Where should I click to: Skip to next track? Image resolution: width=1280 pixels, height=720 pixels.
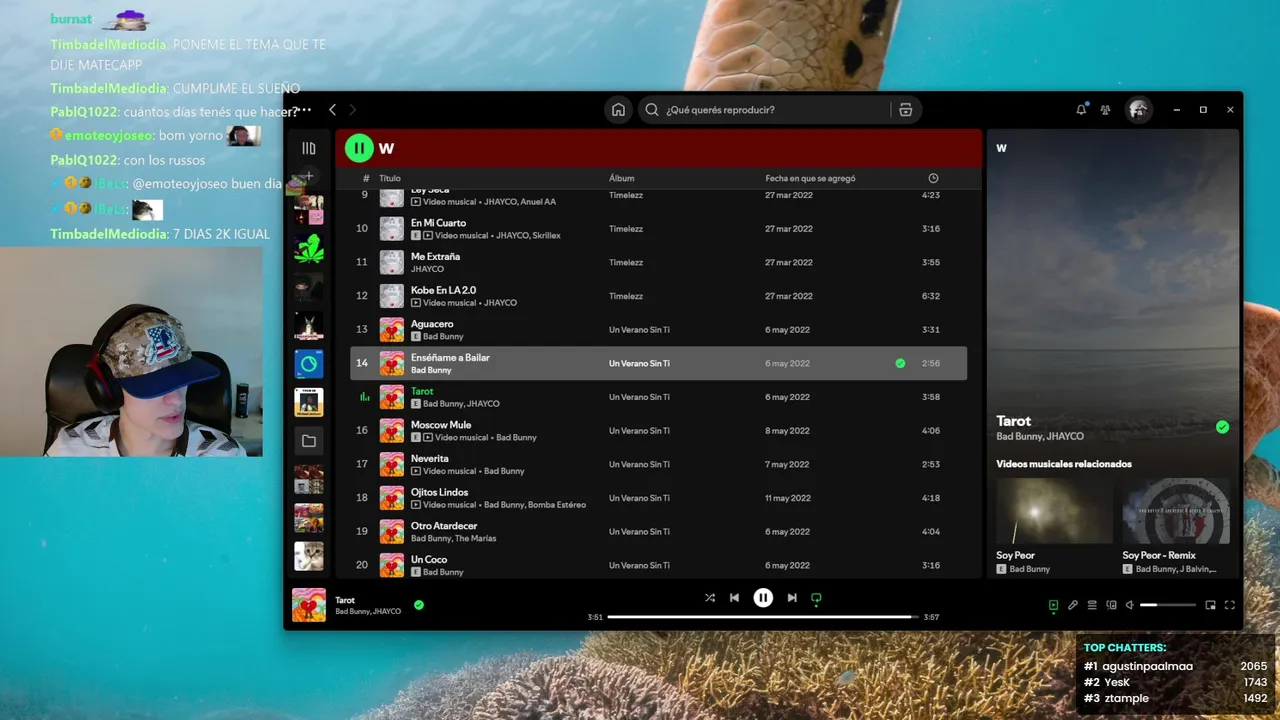792,598
